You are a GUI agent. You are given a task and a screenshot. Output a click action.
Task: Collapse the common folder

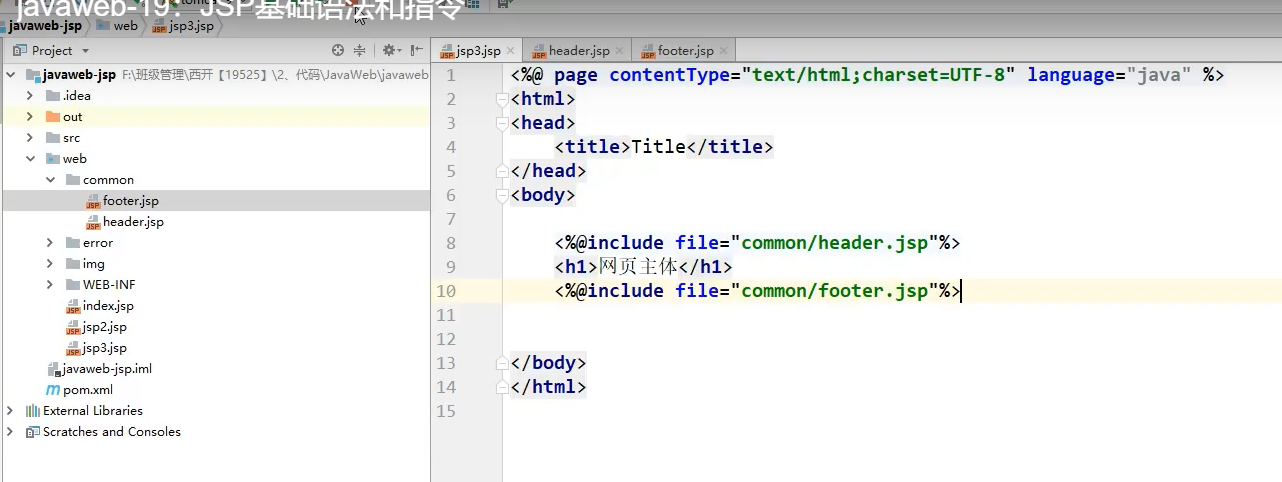[51, 180]
